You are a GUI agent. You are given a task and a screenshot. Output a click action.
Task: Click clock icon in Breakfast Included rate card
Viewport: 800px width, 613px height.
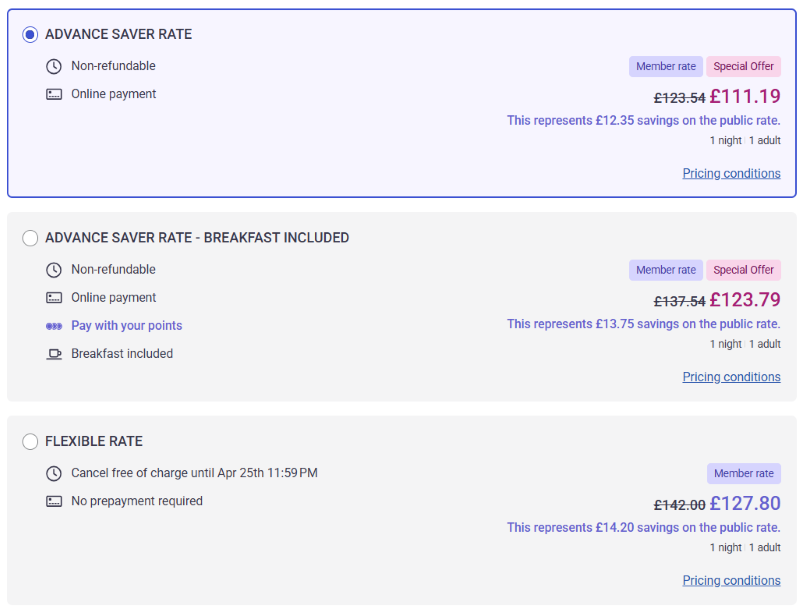54,270
